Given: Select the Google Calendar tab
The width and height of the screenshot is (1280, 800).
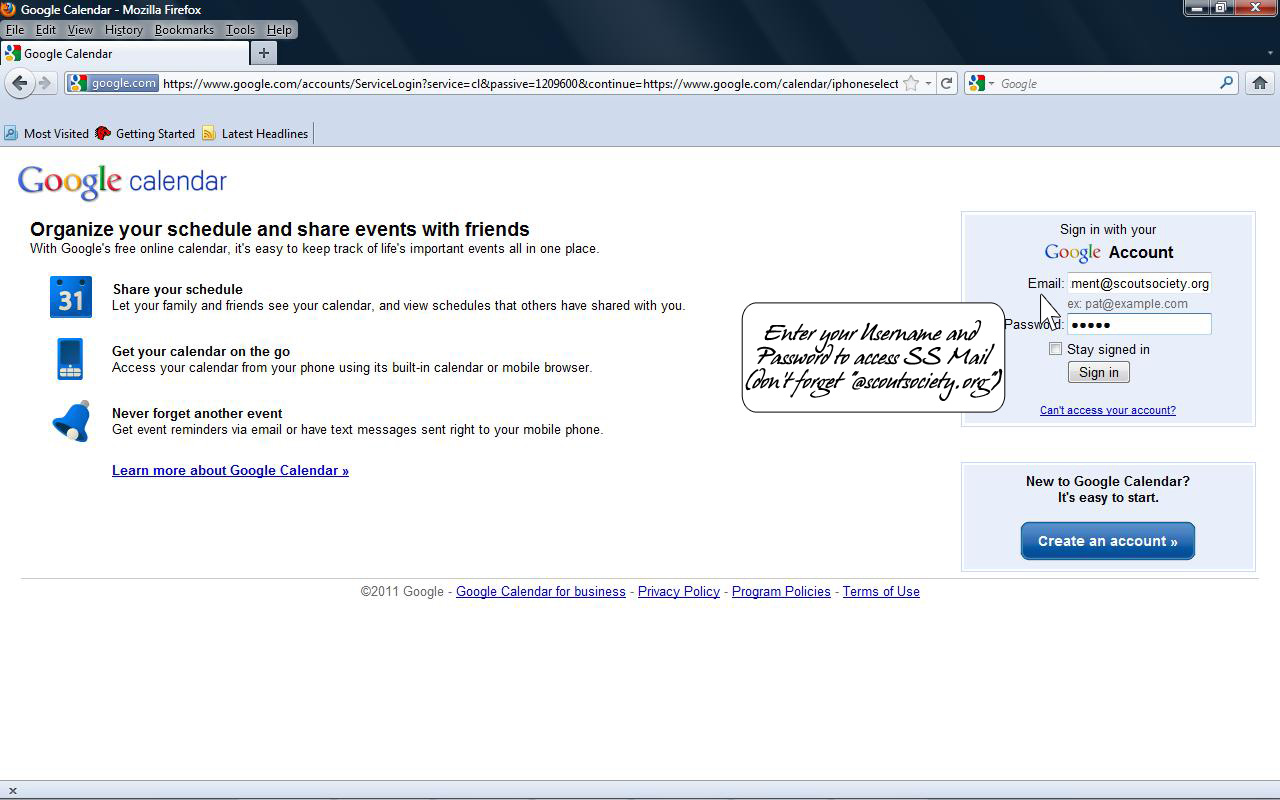Looking at the screenshot, I should pyautogui.click(x=124, y=53).
